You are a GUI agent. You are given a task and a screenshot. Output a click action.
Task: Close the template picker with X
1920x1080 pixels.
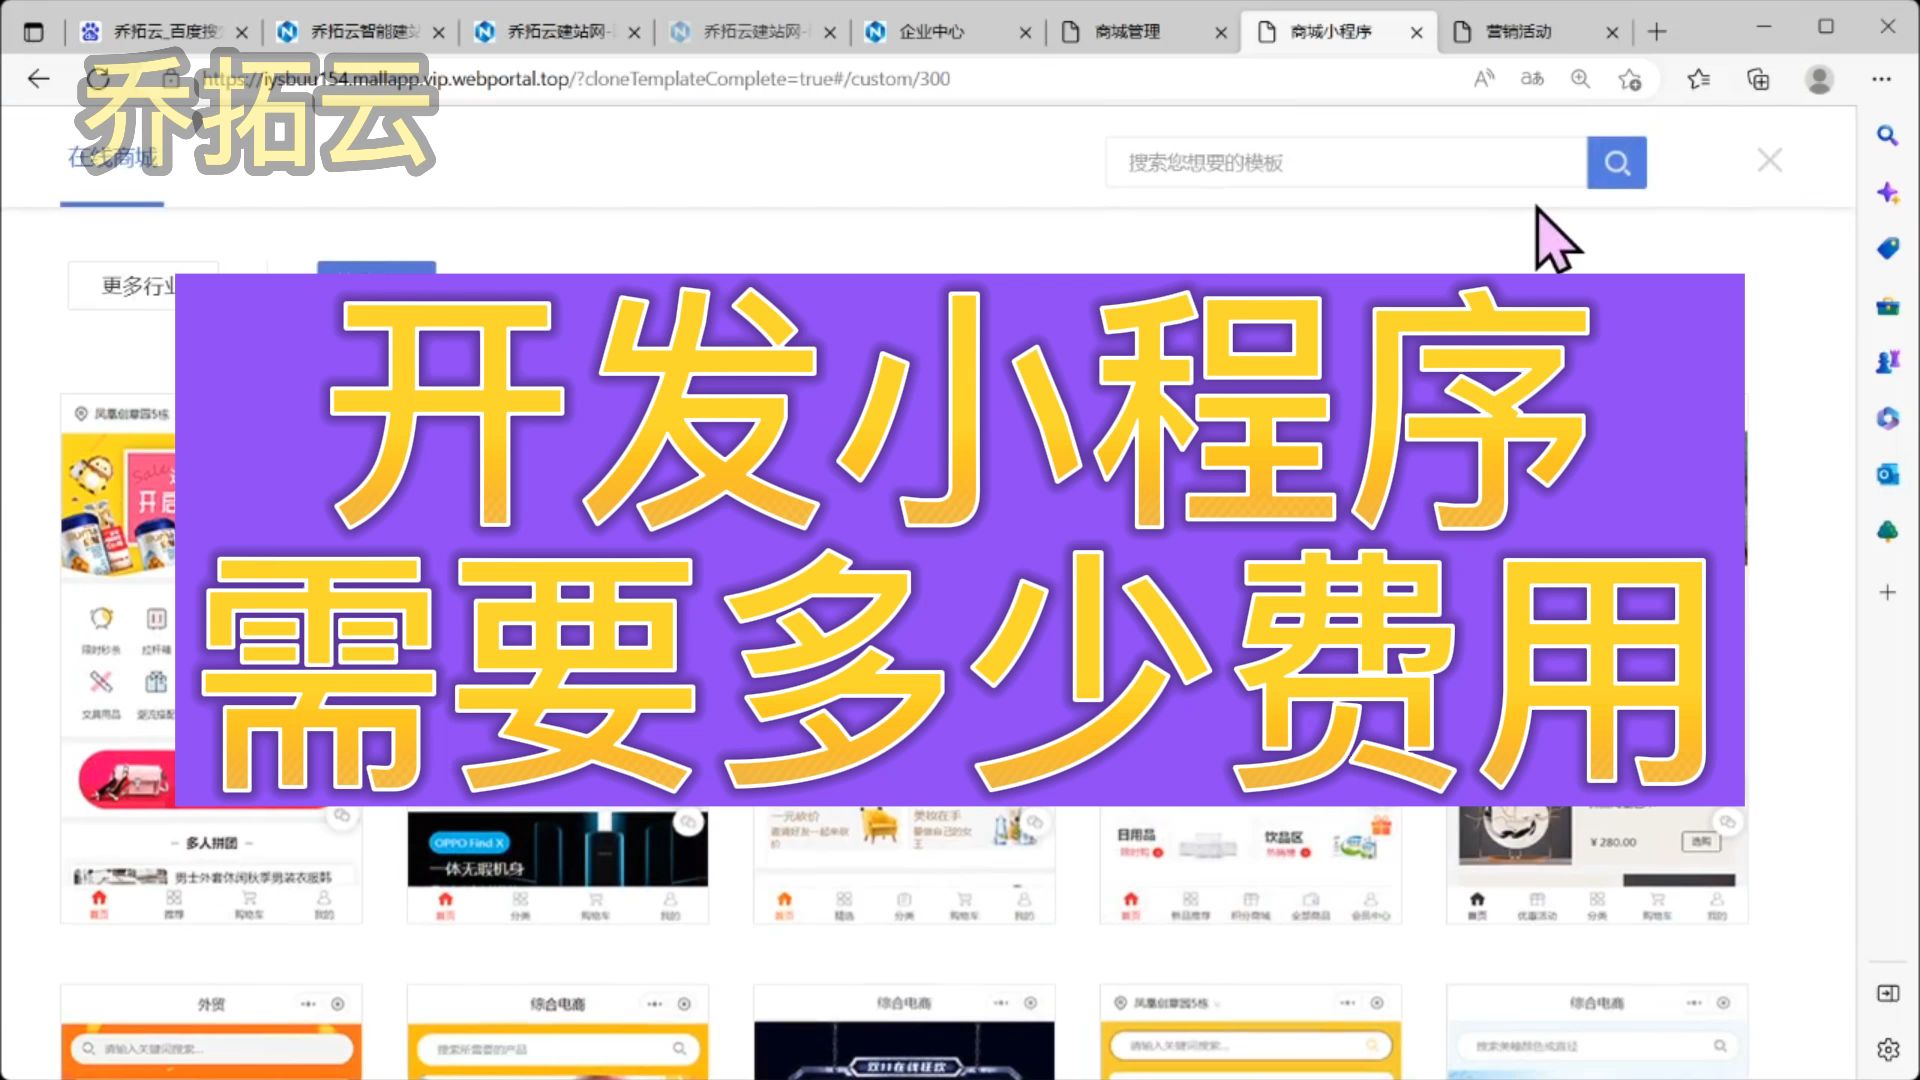pyautogui.click(x=1770, y=160)
